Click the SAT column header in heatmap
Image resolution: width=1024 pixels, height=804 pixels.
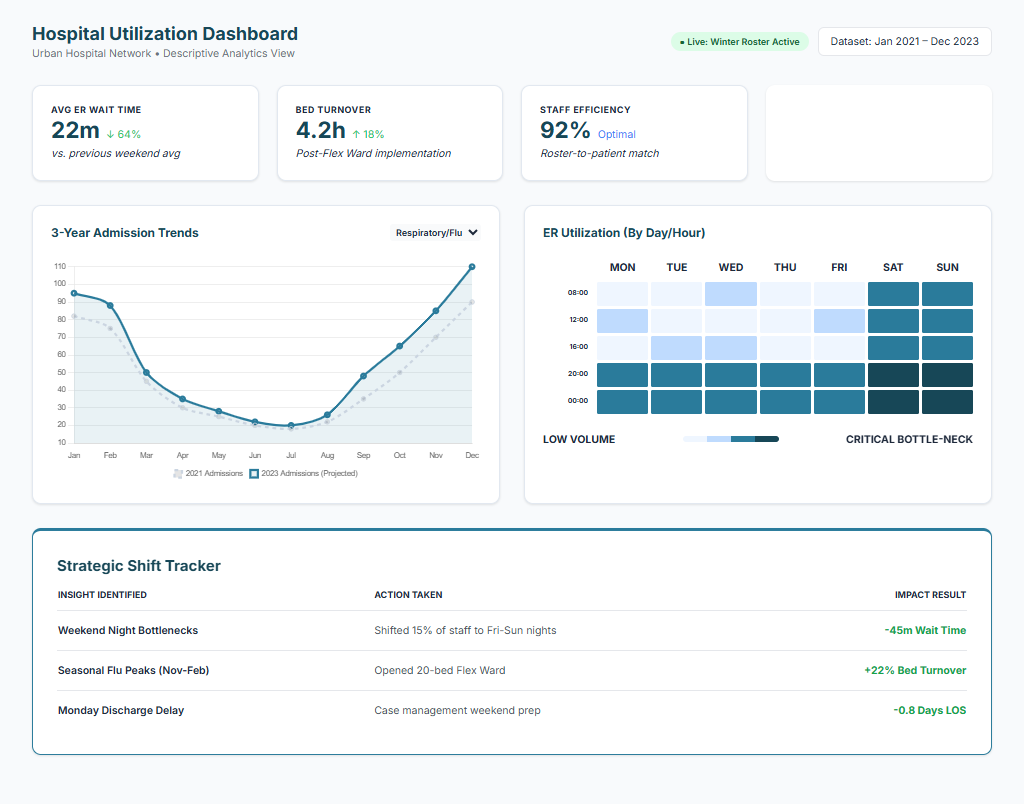click(x=893, y=267)
